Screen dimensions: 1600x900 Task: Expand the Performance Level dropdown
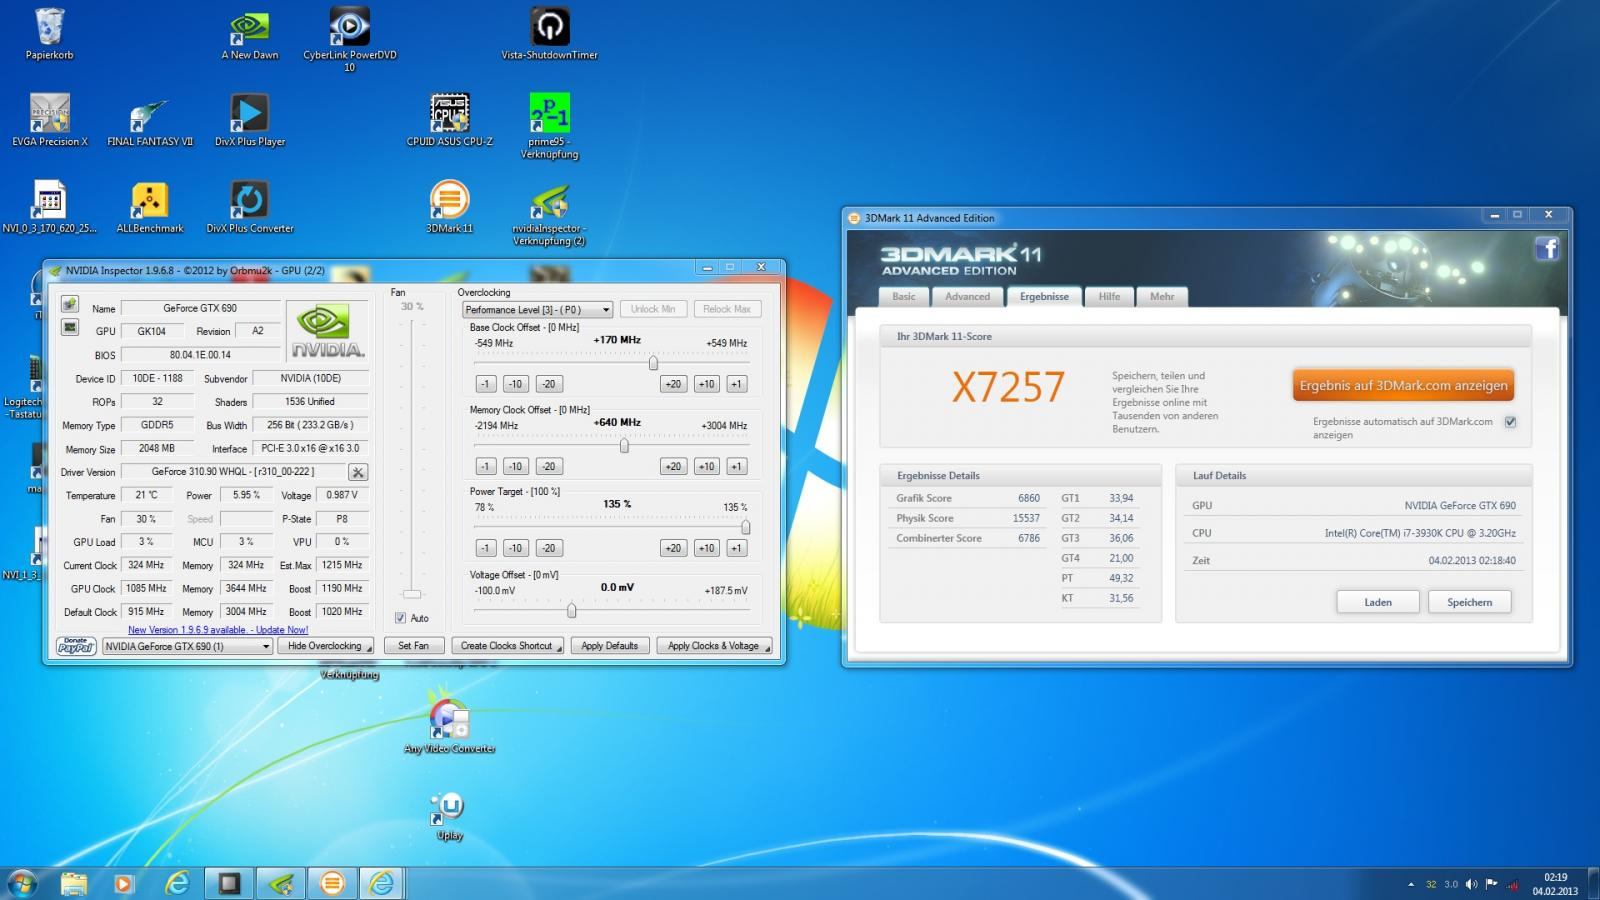tap(537, 310)
